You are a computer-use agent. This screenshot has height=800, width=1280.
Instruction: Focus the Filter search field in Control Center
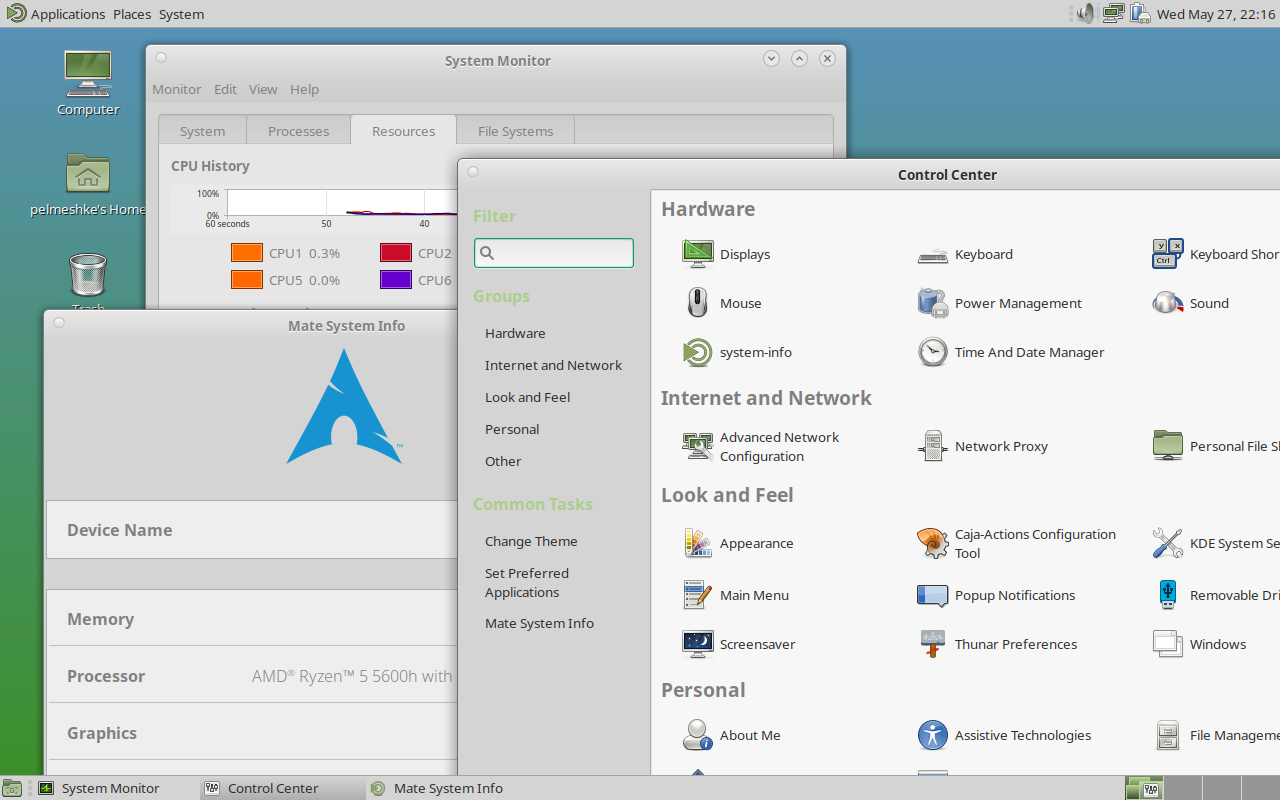(x=554, y=253)
